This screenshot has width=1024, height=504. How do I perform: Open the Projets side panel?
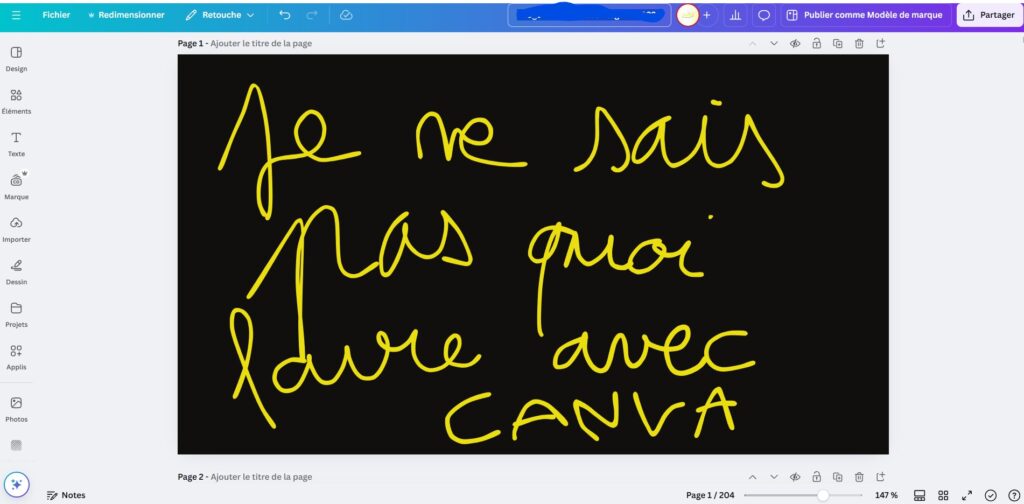coord(16,315)
